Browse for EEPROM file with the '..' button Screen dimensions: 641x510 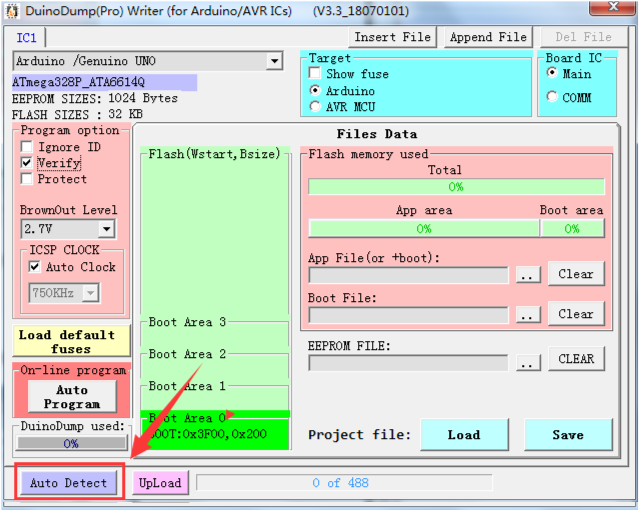click(x=528, y=362)
